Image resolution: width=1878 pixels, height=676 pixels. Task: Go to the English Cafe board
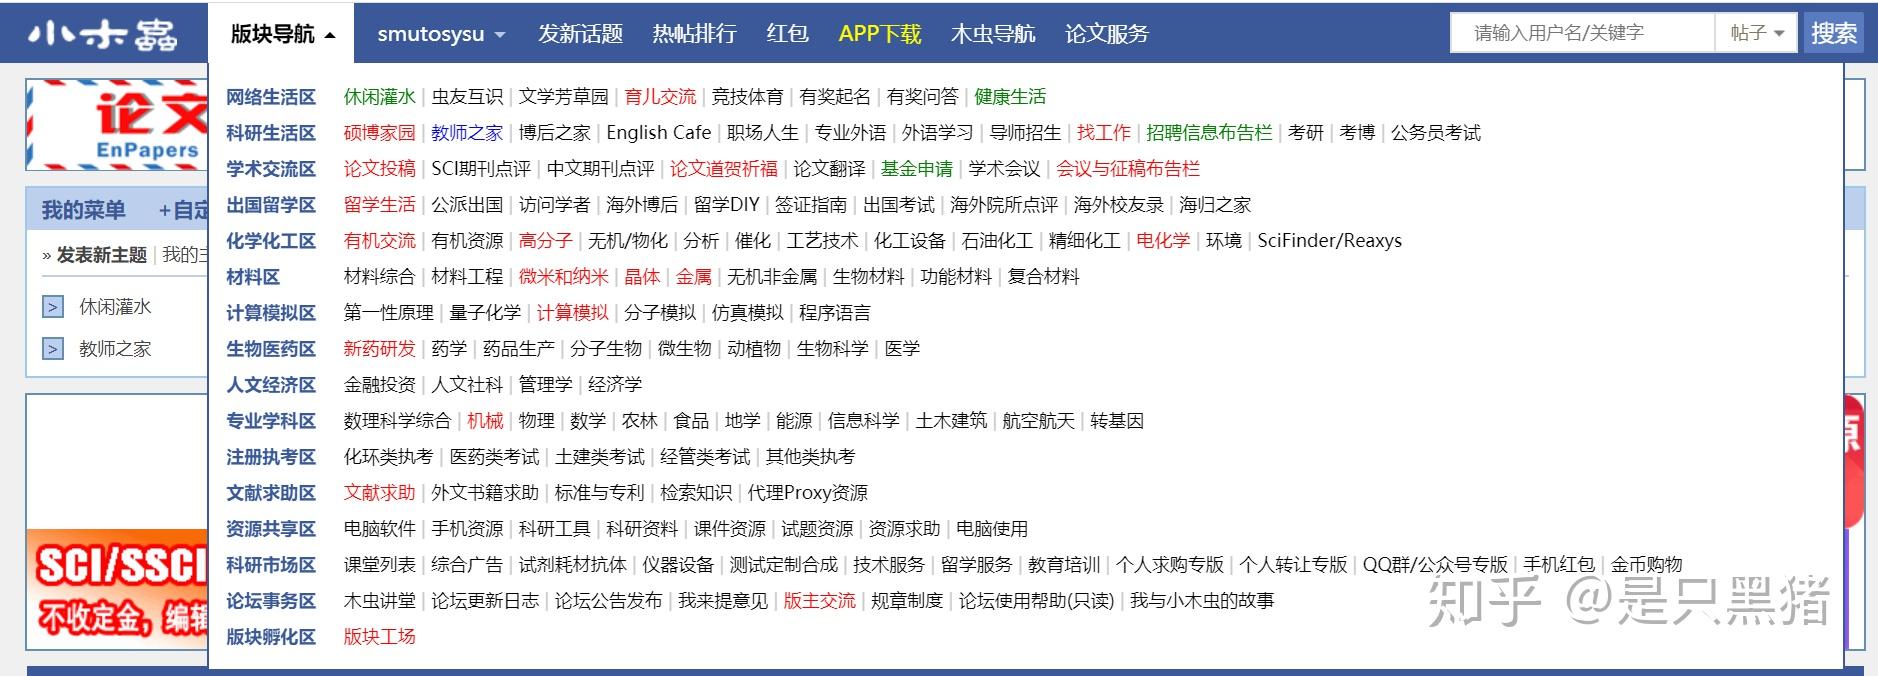click(659, 133)
